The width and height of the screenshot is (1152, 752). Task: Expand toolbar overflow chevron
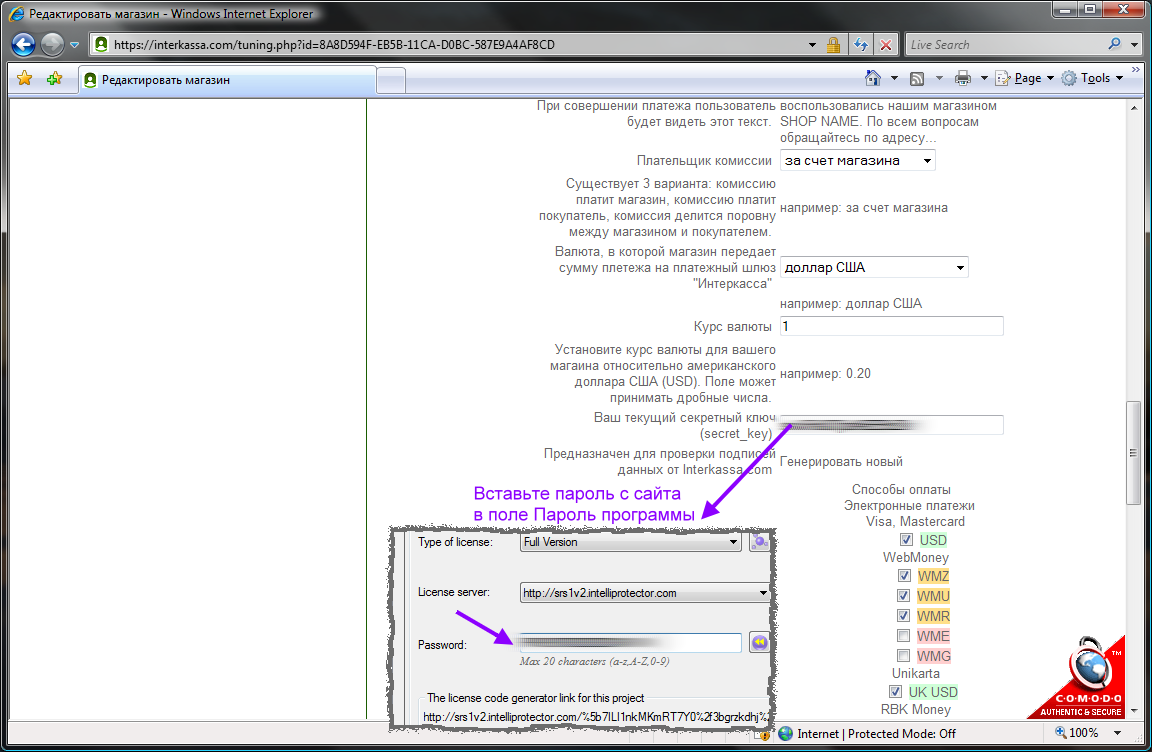[1136, 70]
